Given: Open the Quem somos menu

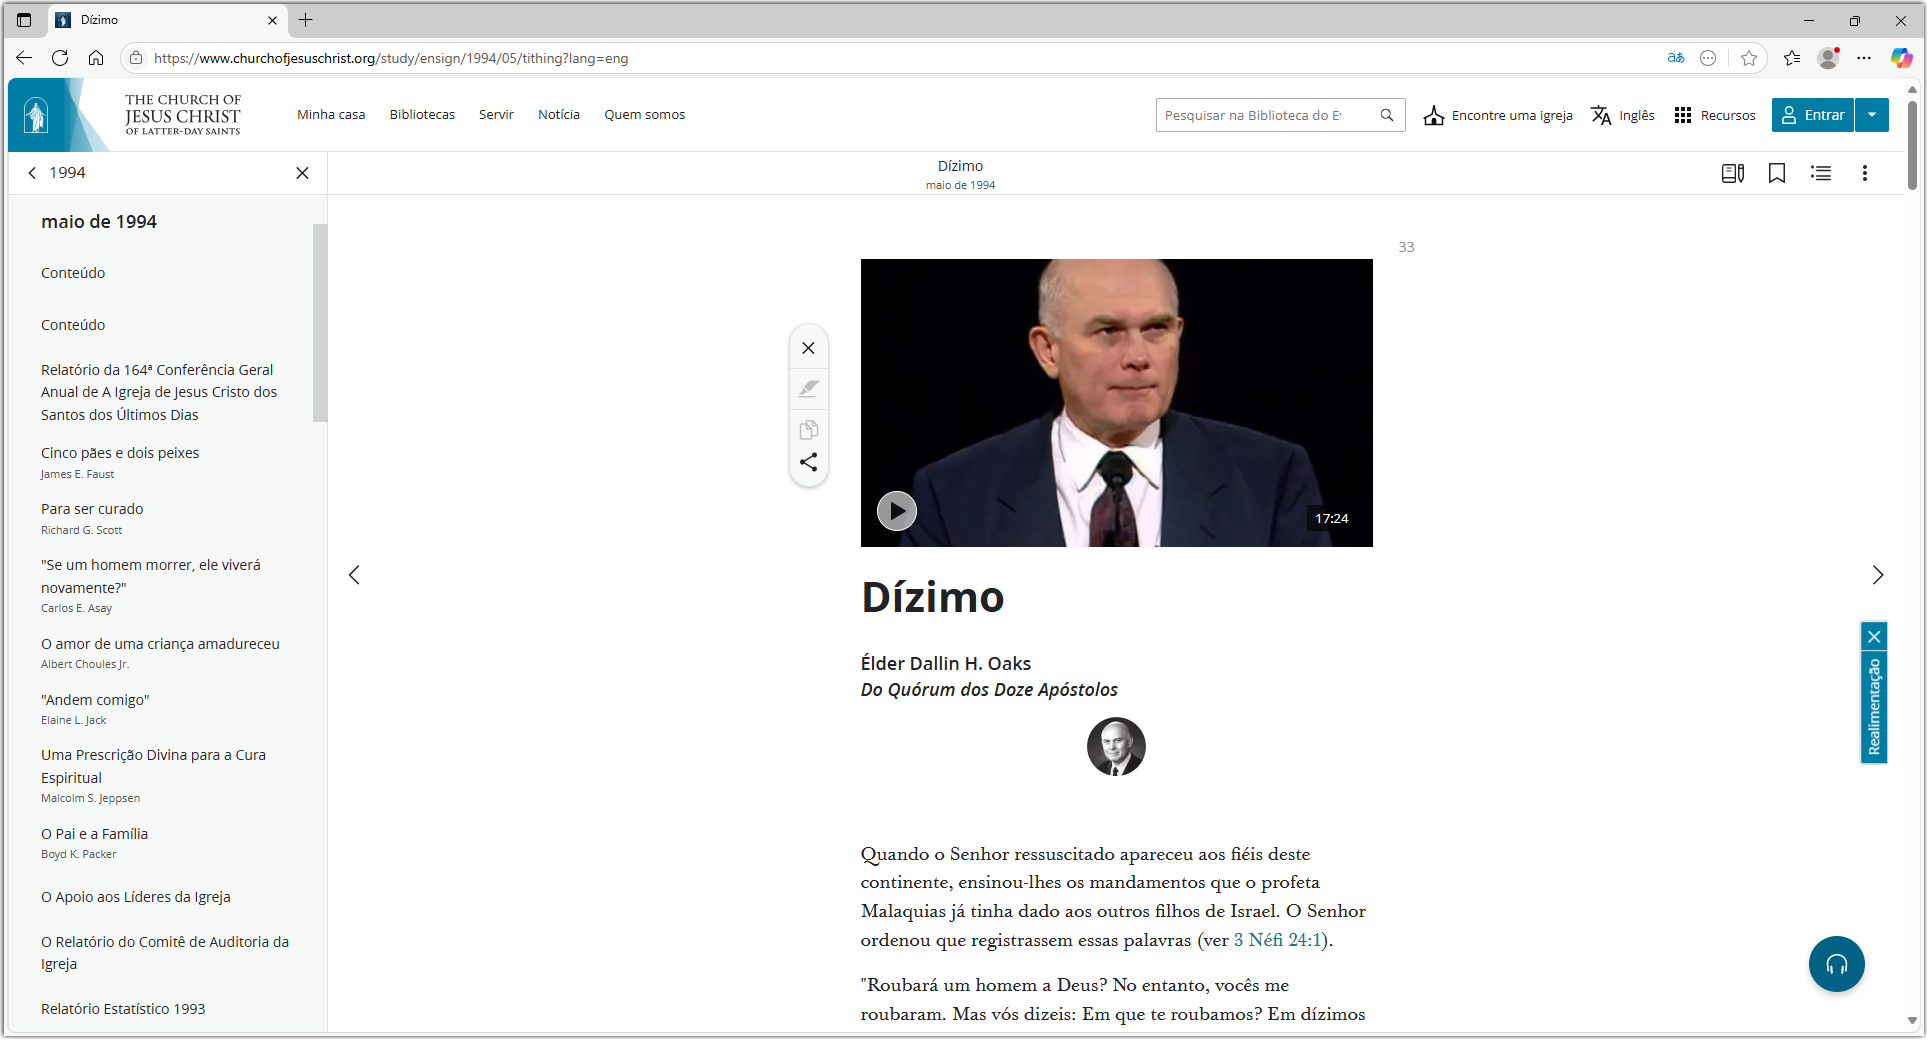Looking at the screenshot, I should (x=644, y=115).
